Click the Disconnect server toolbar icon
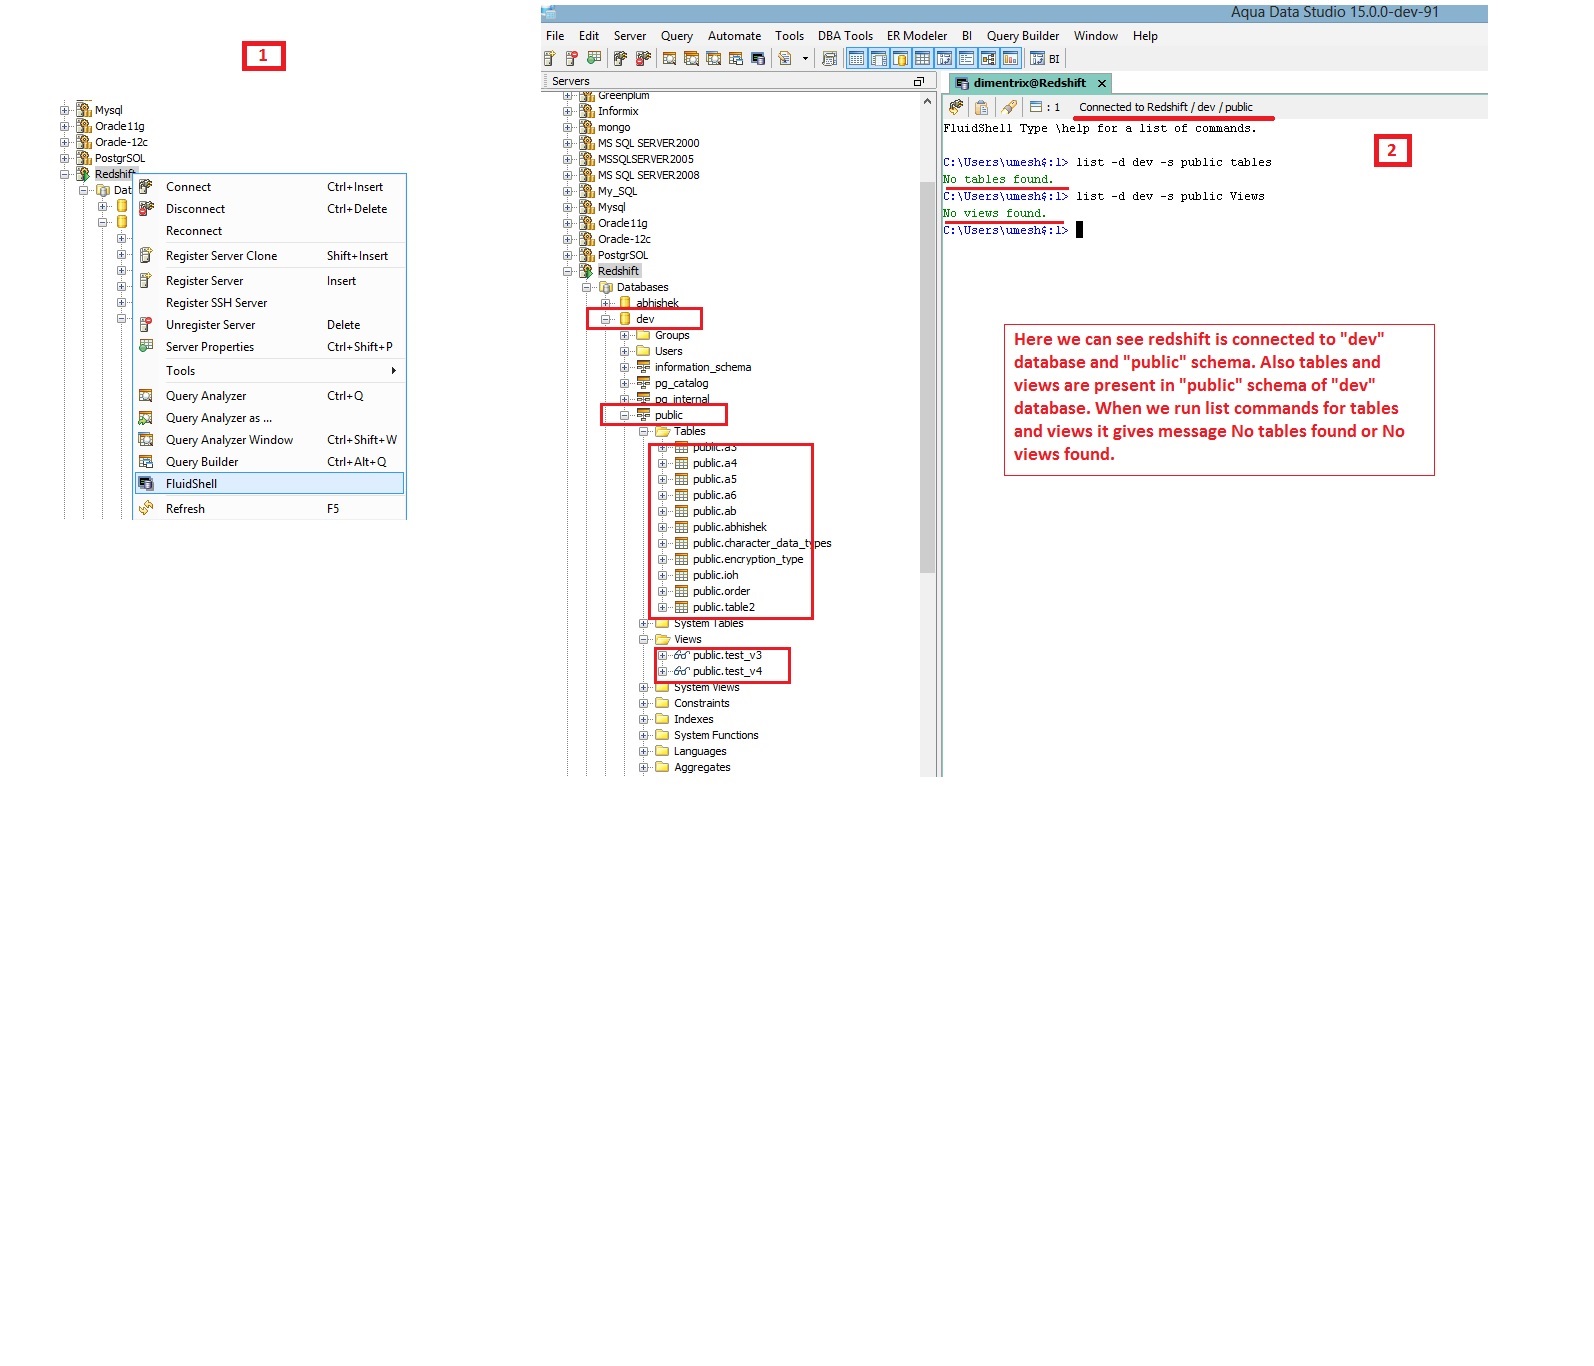This screenshot has width=1594, height=1366. pos(643,59)
